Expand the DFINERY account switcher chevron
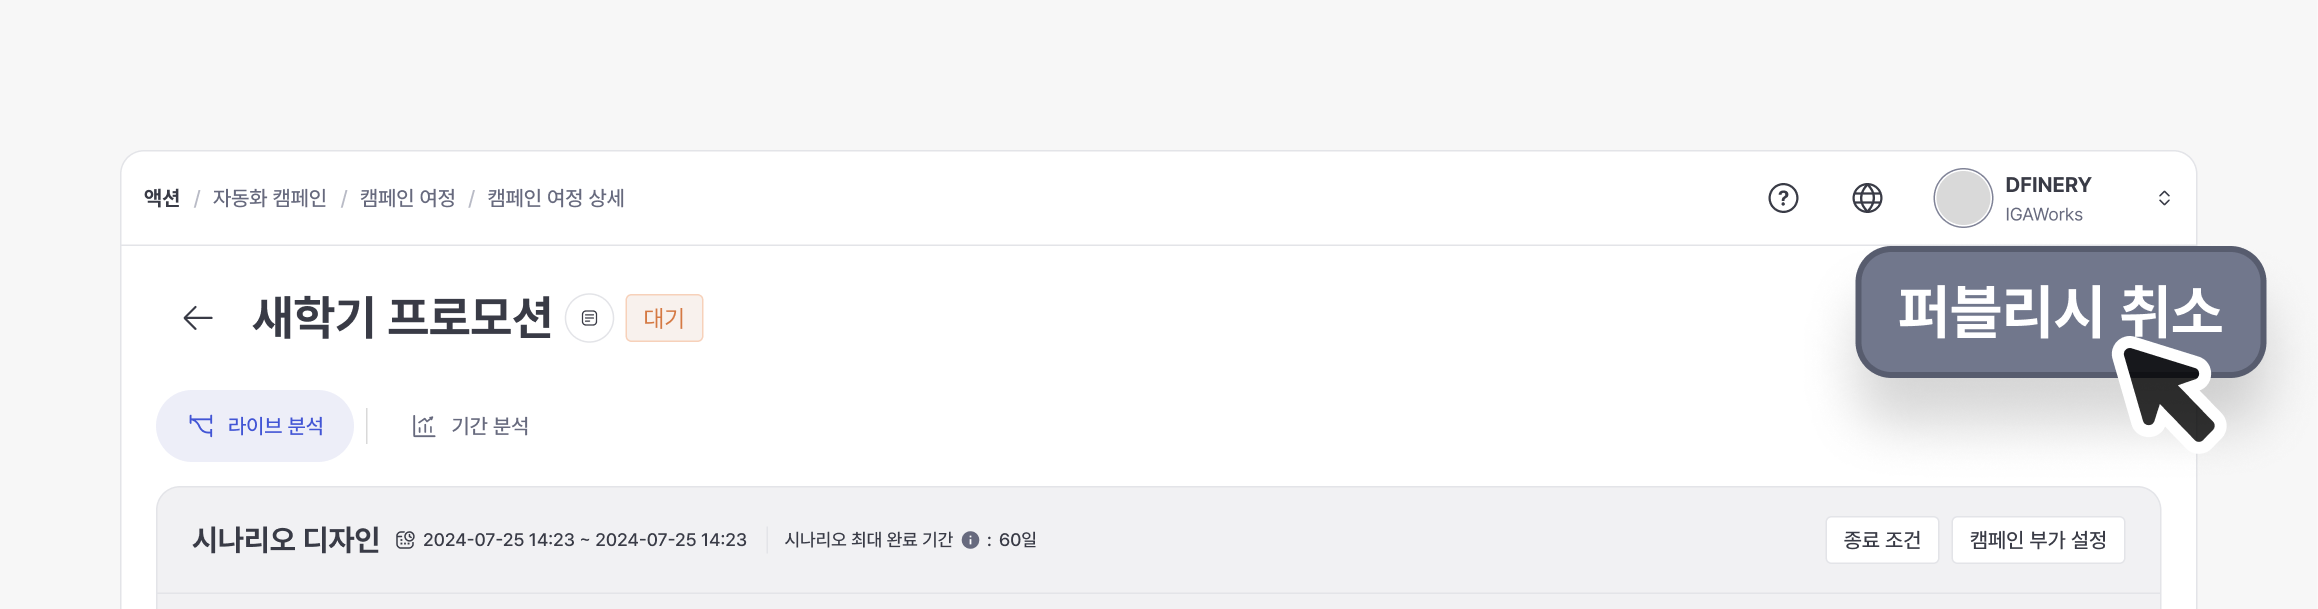 (2164, 198)
